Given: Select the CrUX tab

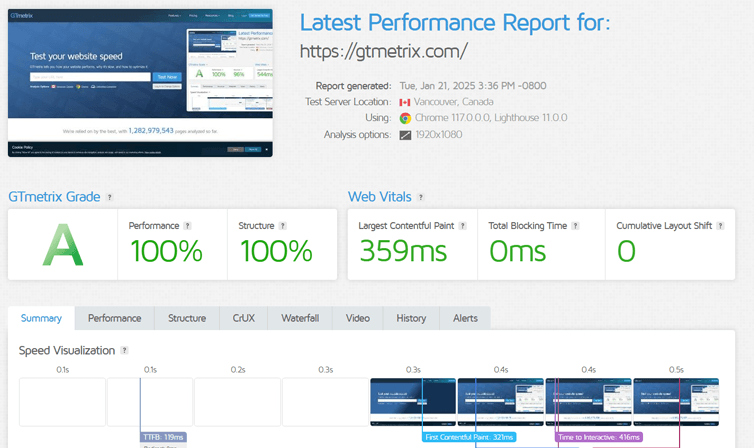Looking at the screenshot, I should tap(243, 318).
